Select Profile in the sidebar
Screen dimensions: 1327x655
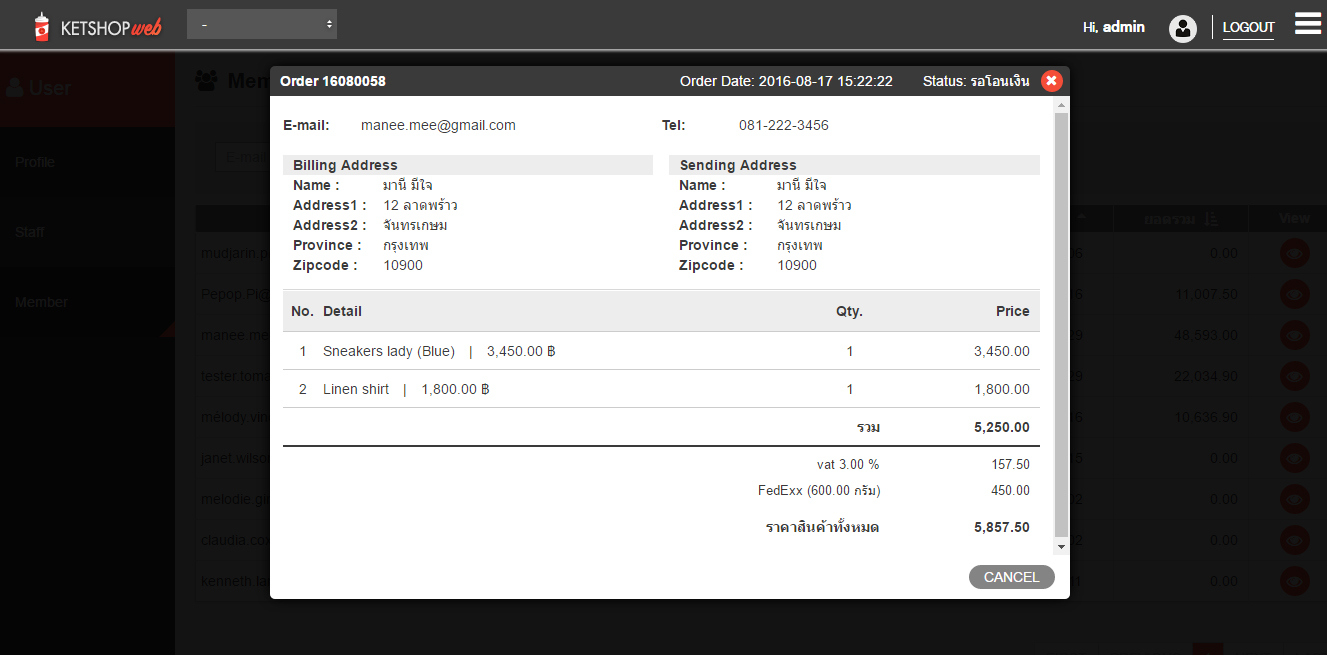click(x=35, y=162)
